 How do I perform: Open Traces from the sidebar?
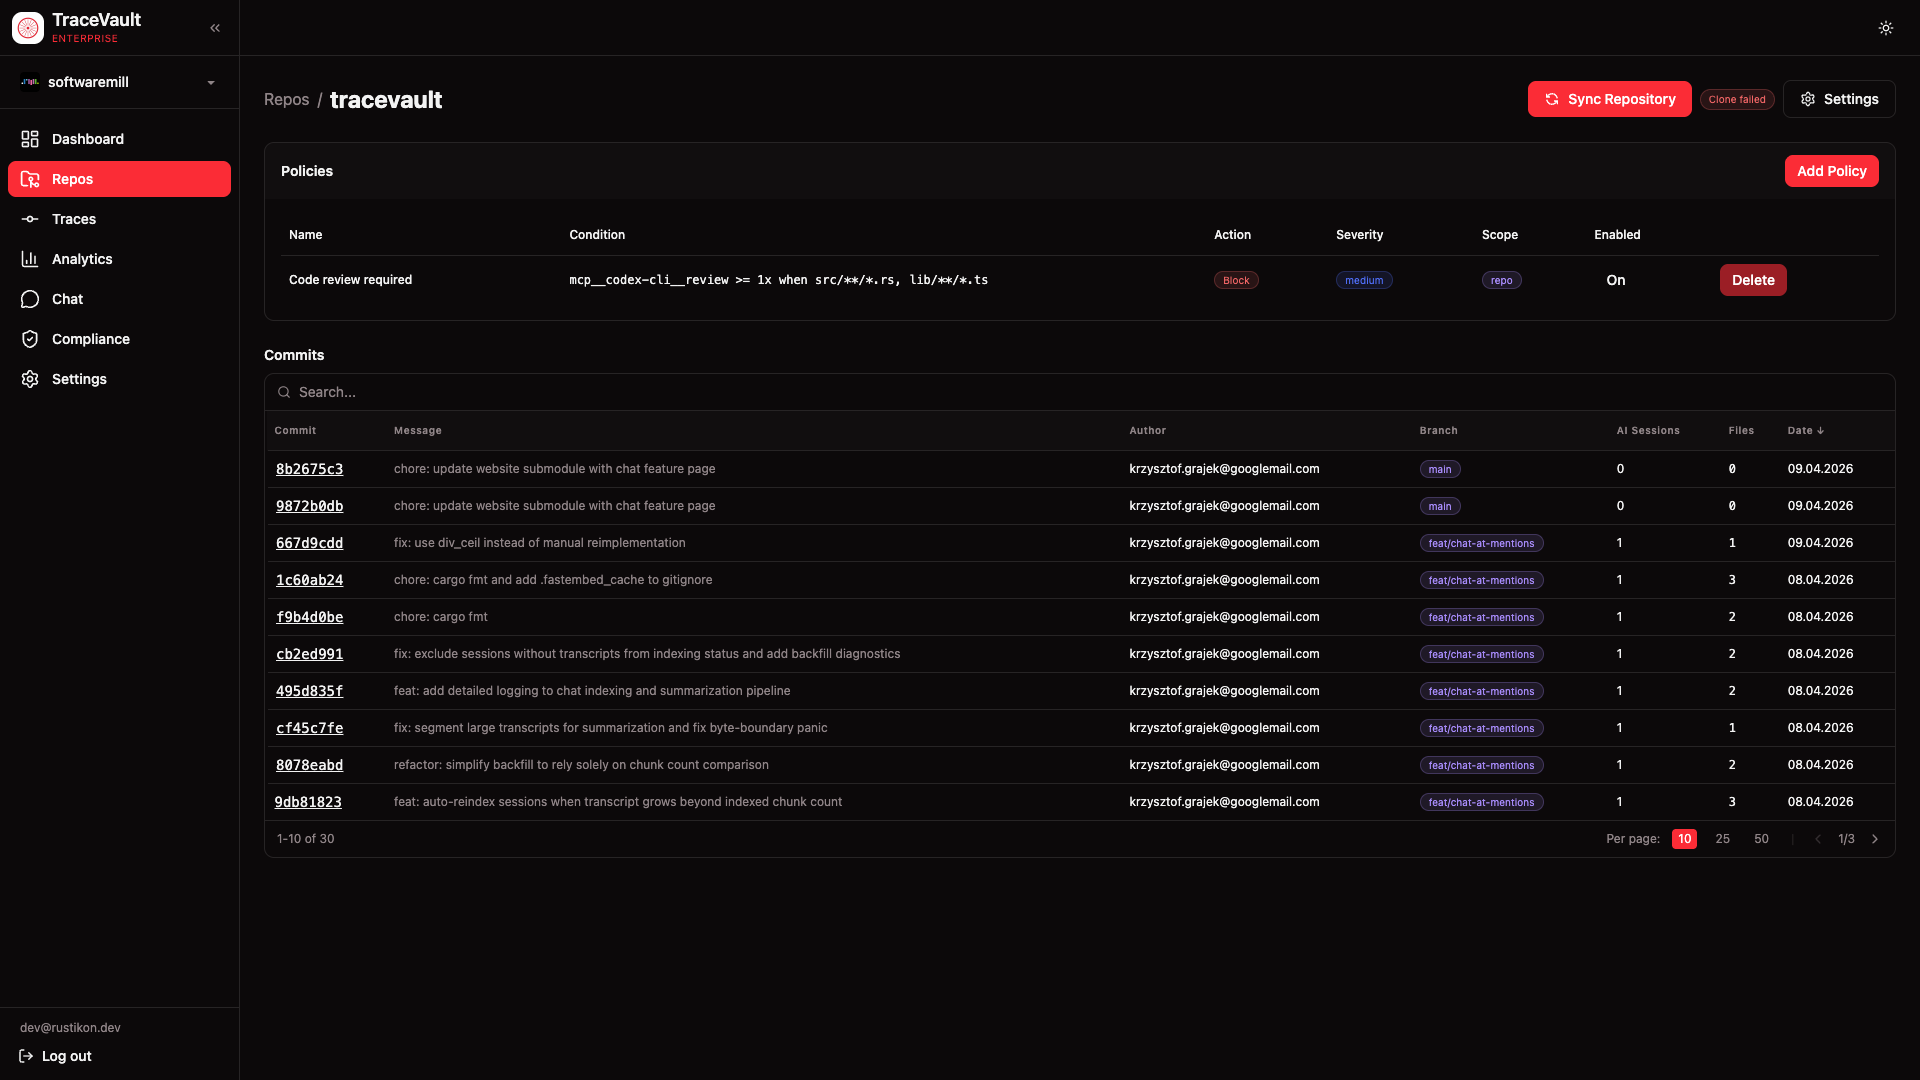coord(74,219)
